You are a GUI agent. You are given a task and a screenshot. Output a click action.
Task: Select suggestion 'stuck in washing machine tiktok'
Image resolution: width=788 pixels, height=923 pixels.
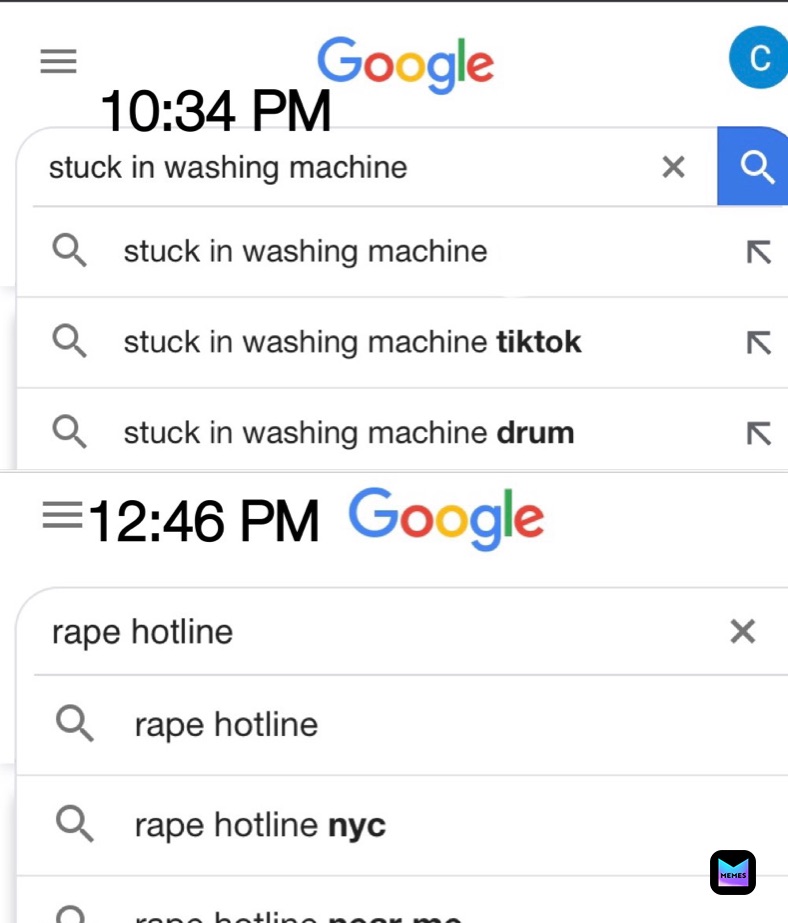click(x=402, y=342)
